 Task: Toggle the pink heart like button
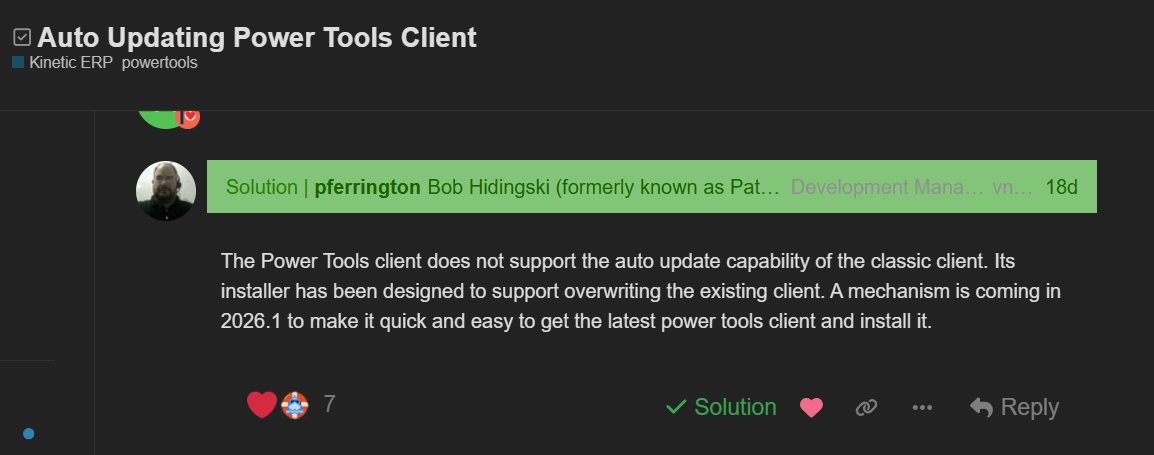click(x=811, y=408)
